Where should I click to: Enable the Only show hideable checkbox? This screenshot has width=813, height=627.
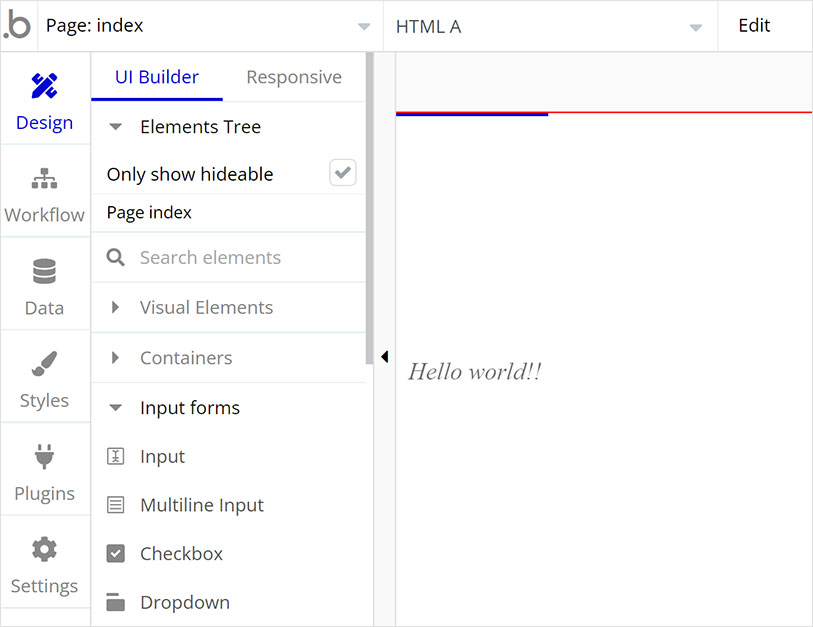[342, 172]
